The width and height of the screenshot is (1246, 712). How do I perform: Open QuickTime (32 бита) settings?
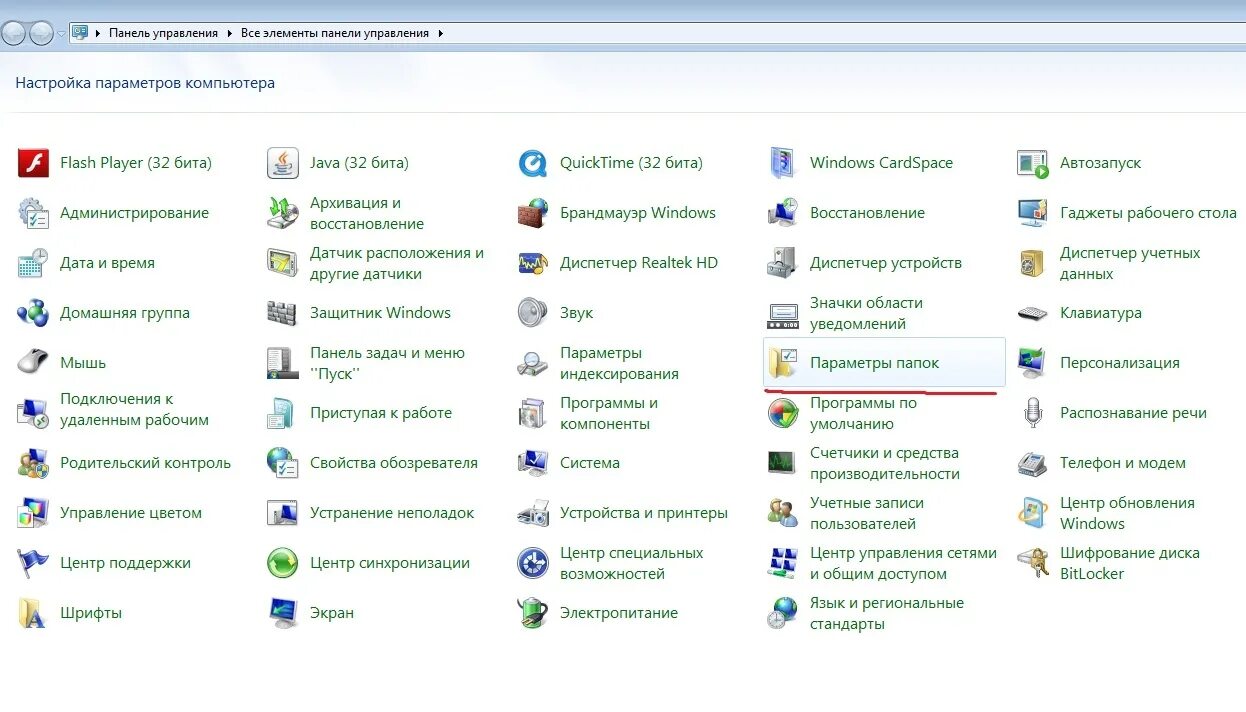pos(630,162)
